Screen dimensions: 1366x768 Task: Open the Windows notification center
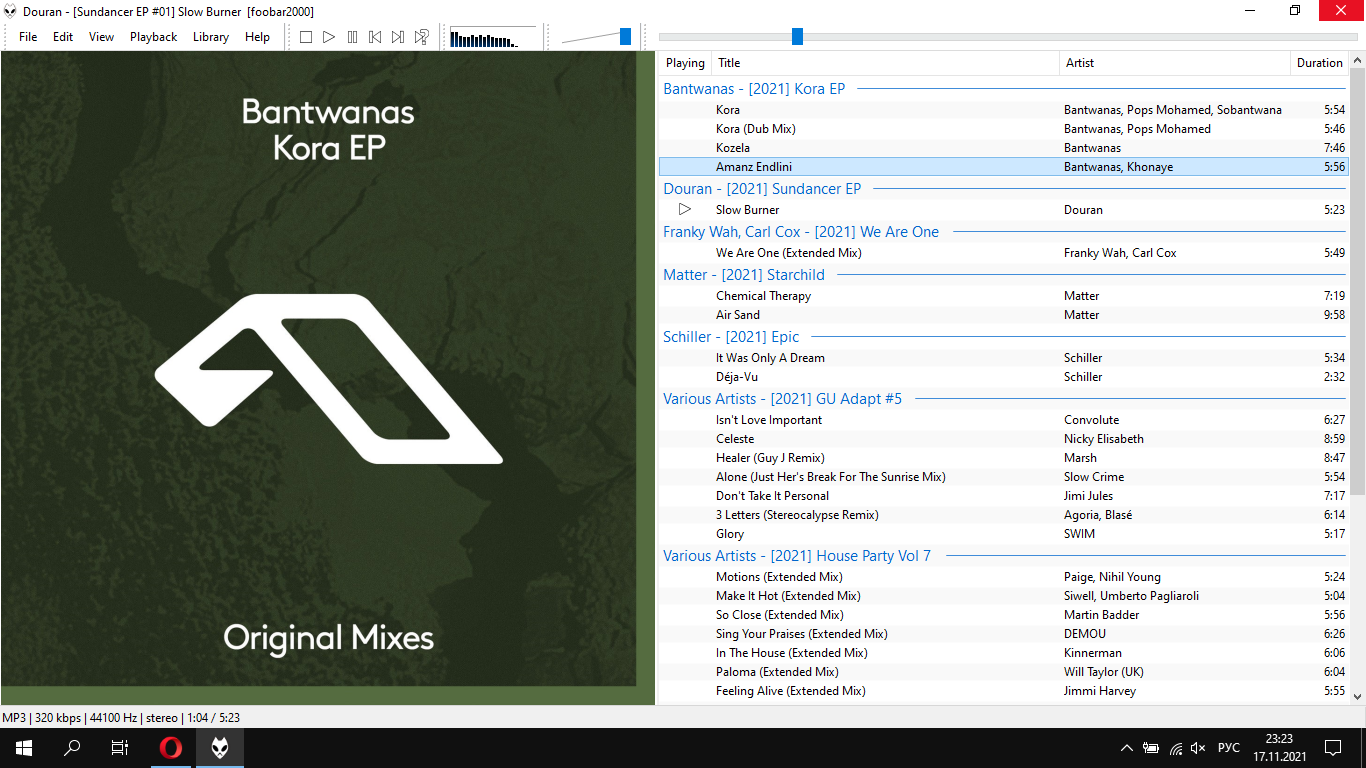(1333, 748)
